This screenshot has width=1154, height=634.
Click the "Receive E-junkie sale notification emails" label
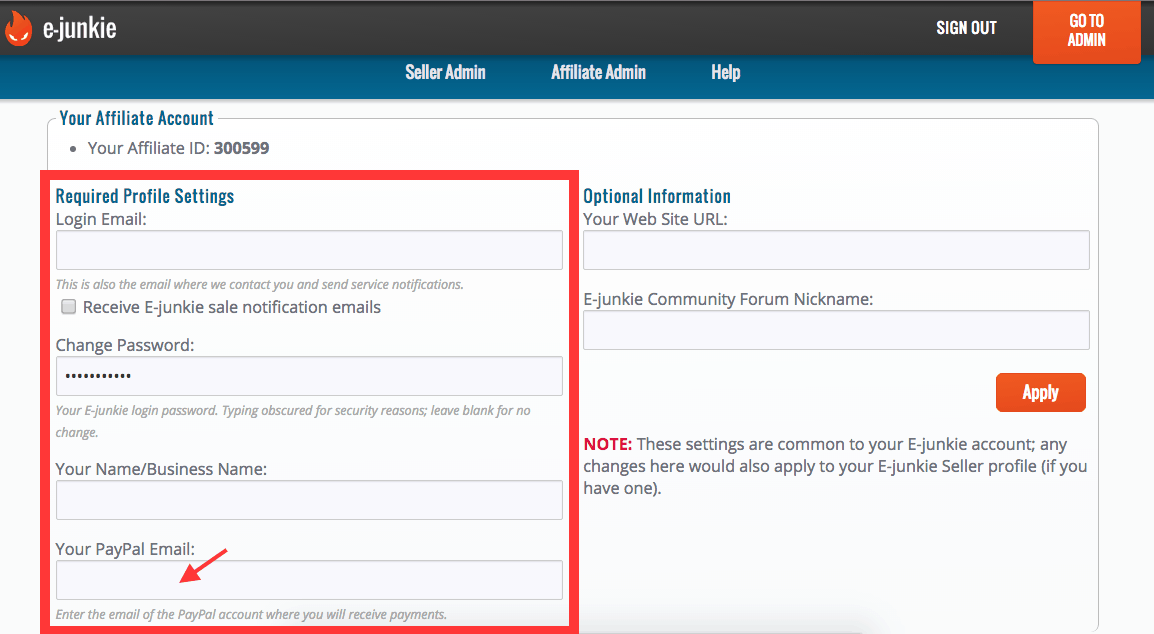coord(232,307)
